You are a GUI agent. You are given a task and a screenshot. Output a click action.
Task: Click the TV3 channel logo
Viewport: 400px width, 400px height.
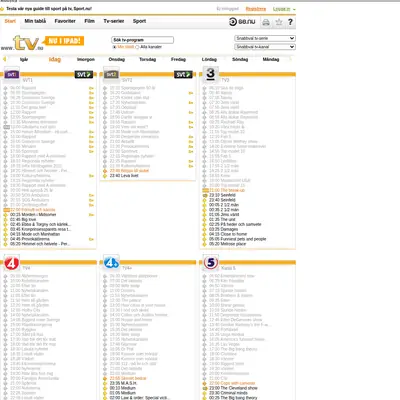[x=211, y=74]
